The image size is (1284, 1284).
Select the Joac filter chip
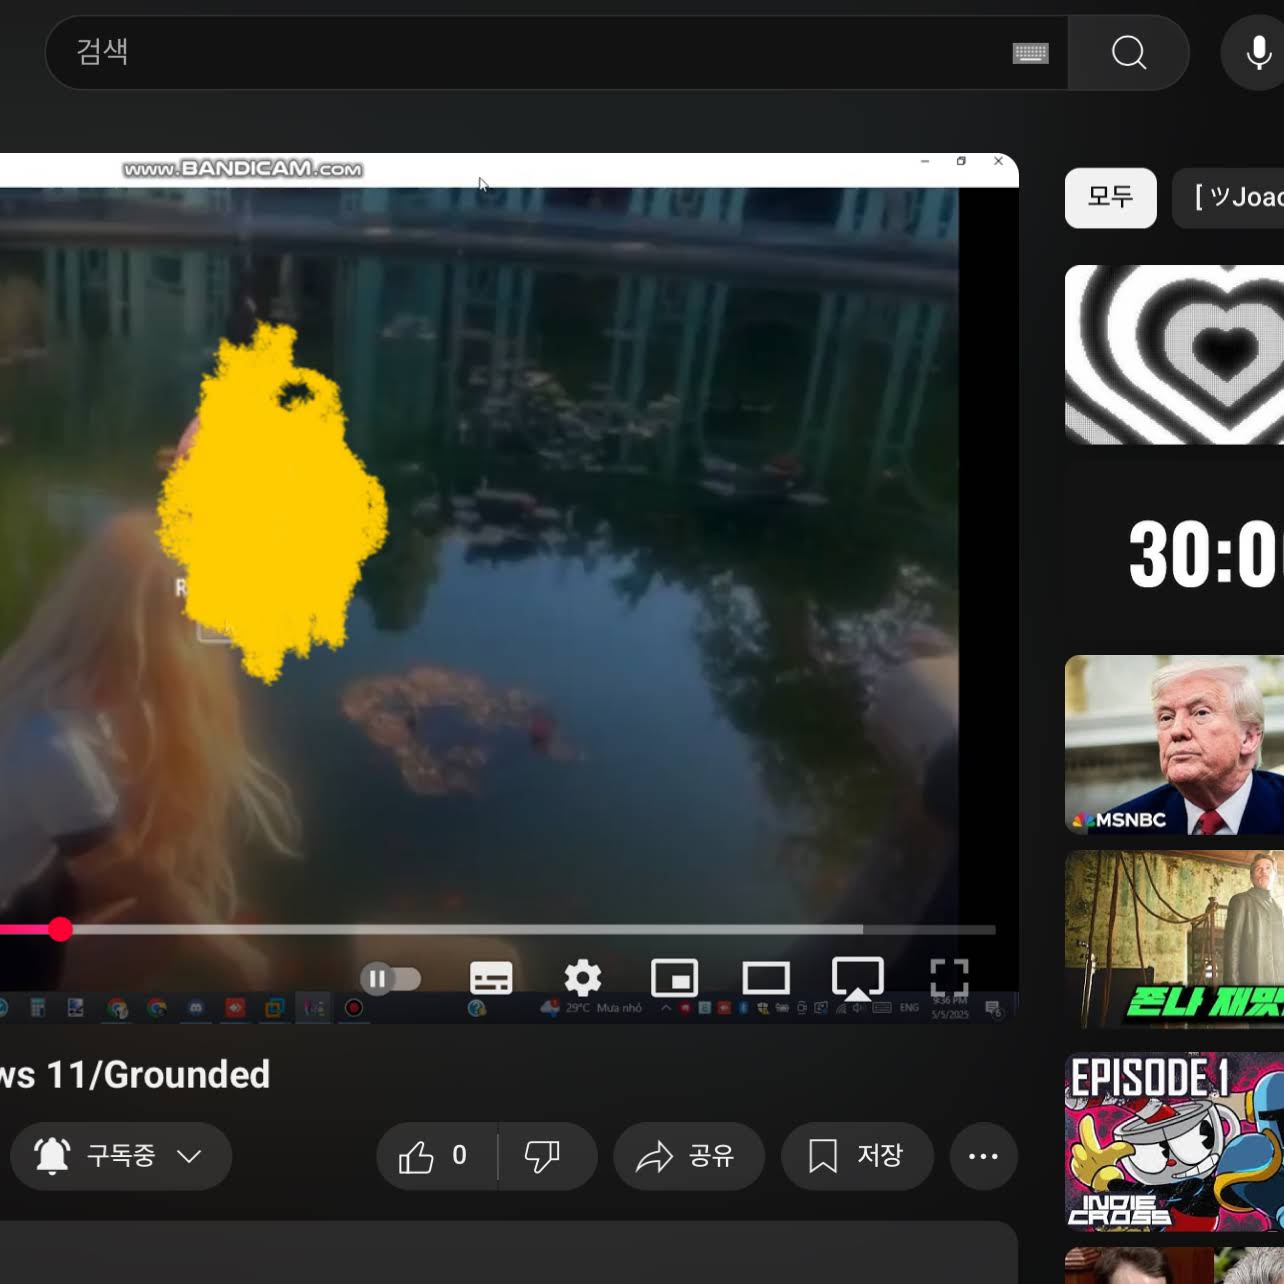[1229, 197]
